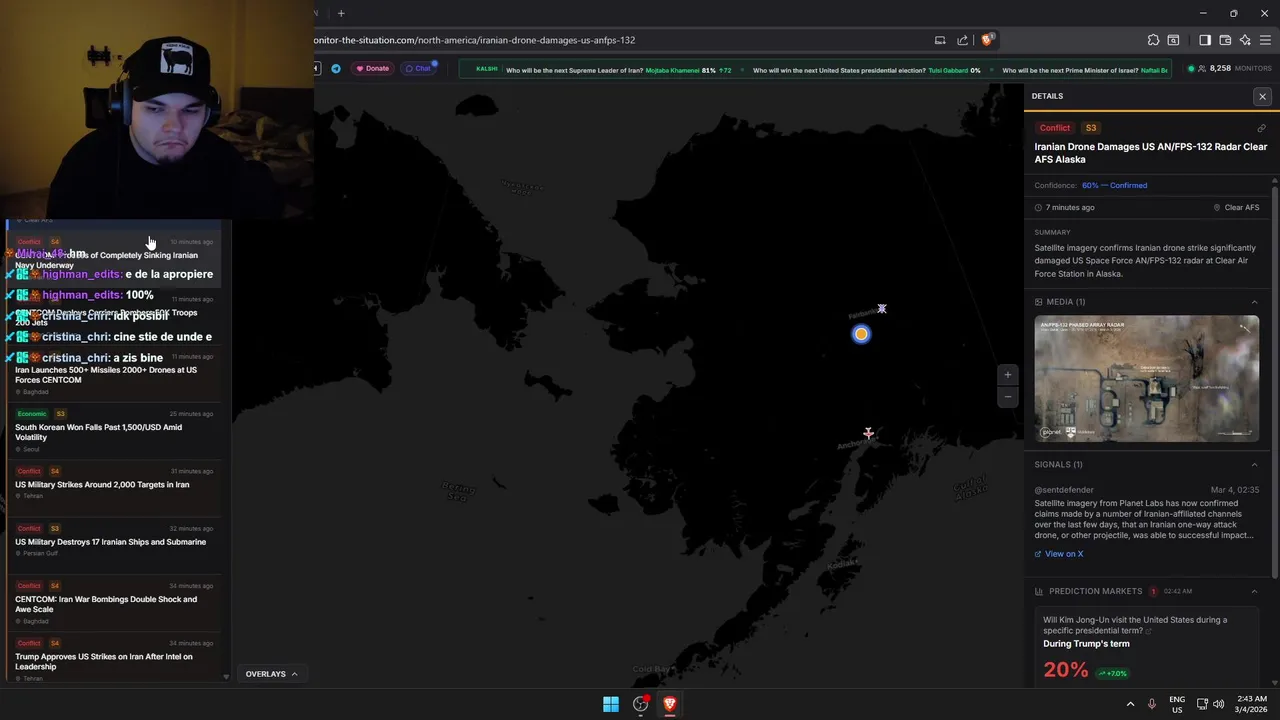
Task: Select the orange event marker on the map
Action: click(861, 334)
